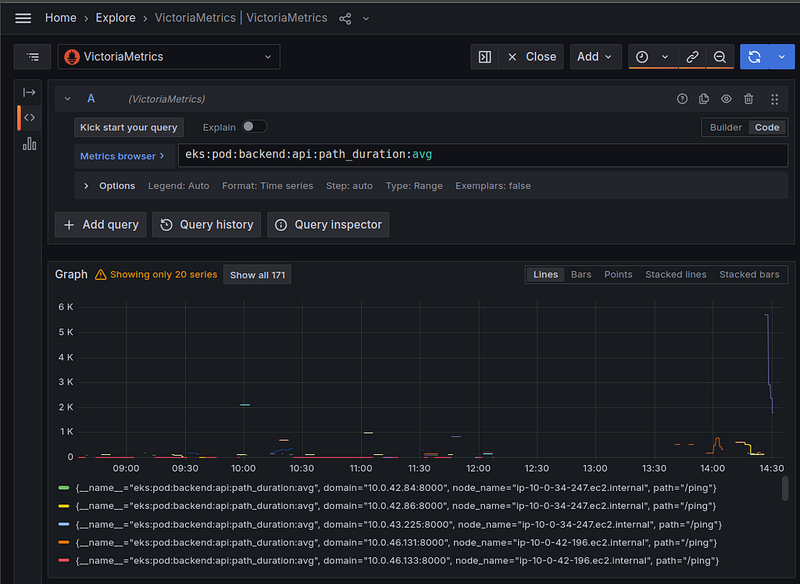
Task: Click the green legend series color swatch
Action: coord(64,488)
